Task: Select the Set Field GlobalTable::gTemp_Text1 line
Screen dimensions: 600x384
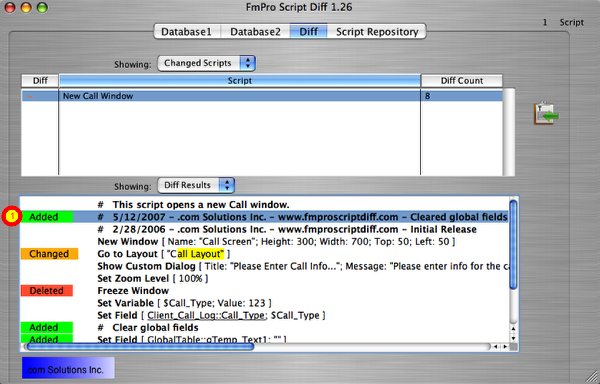Action: (192, 339)
